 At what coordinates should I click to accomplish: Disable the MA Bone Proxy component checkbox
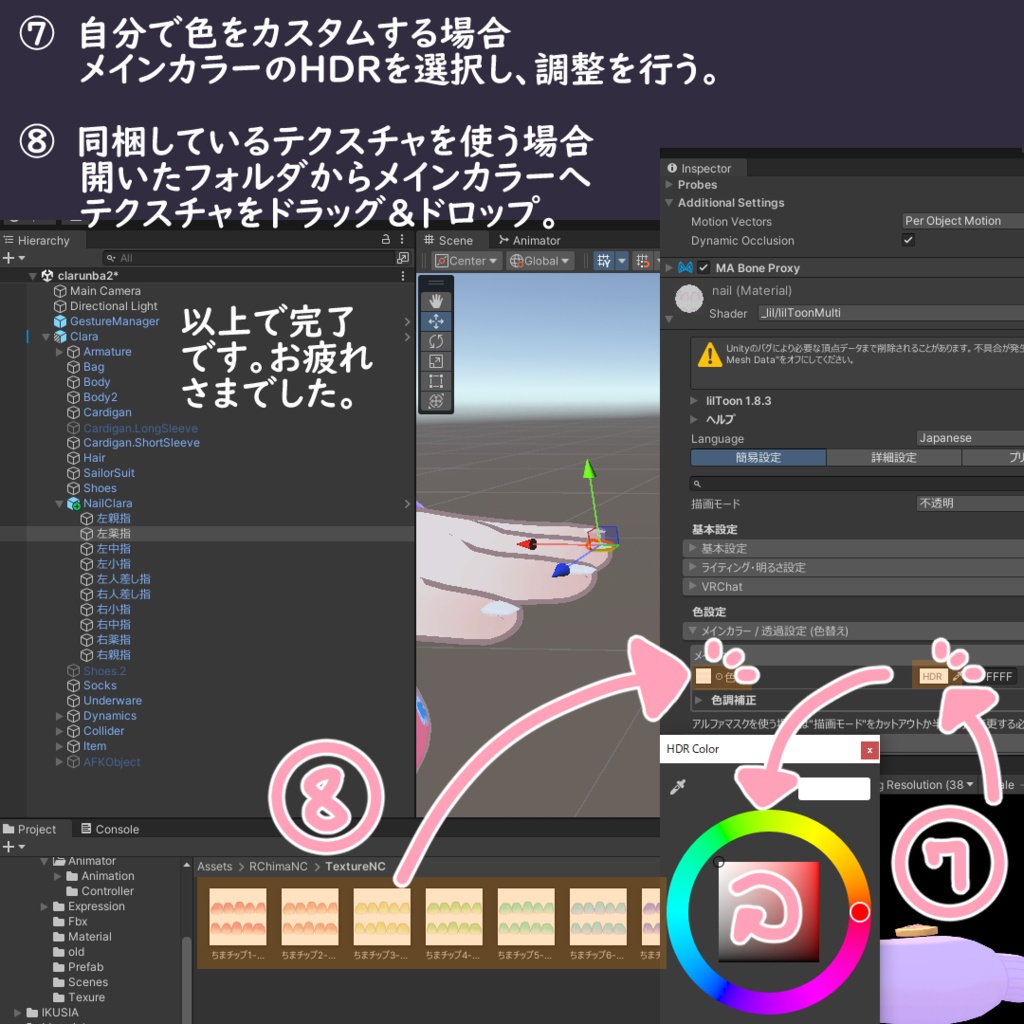coord(704,268)
